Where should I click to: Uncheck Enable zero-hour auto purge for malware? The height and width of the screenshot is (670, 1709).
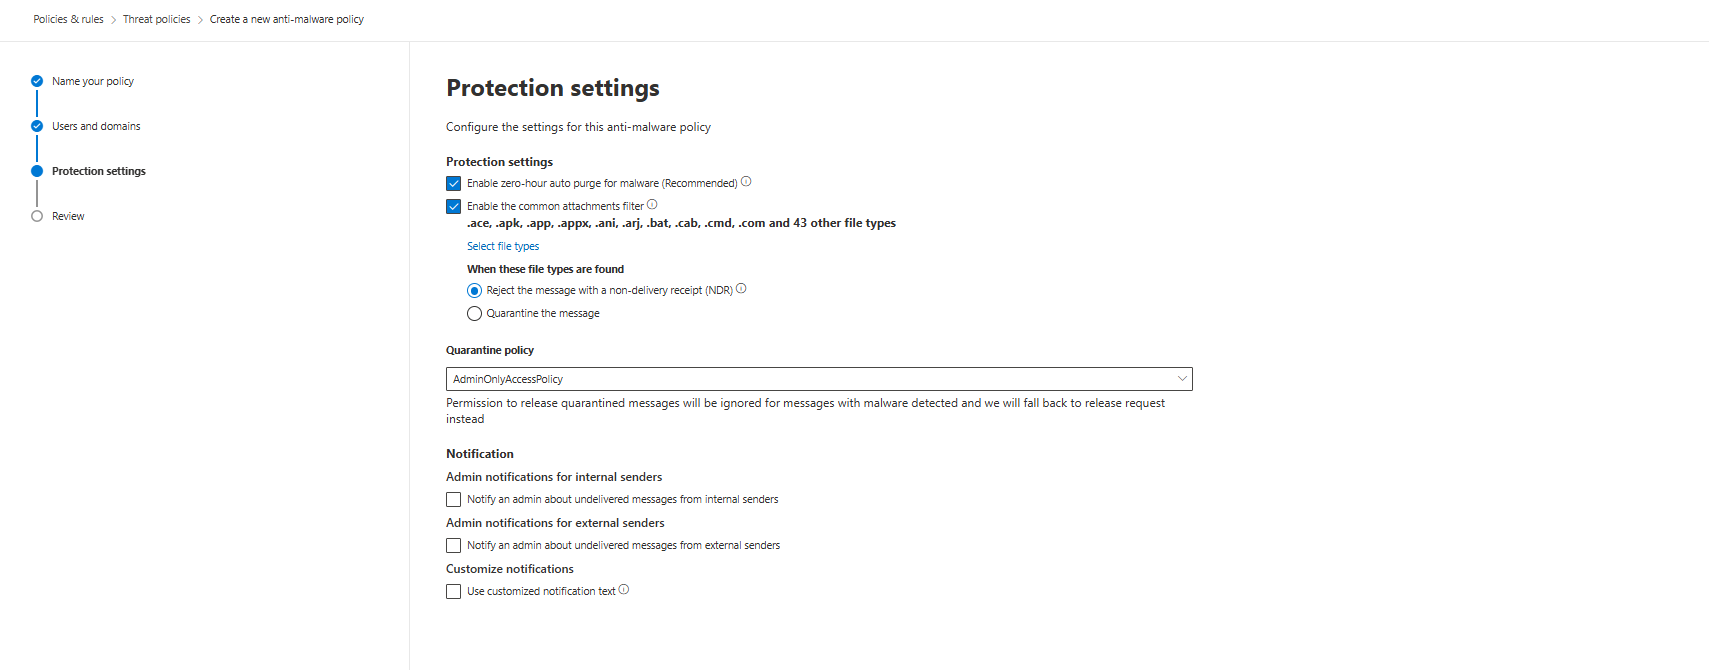click(454, 184)
